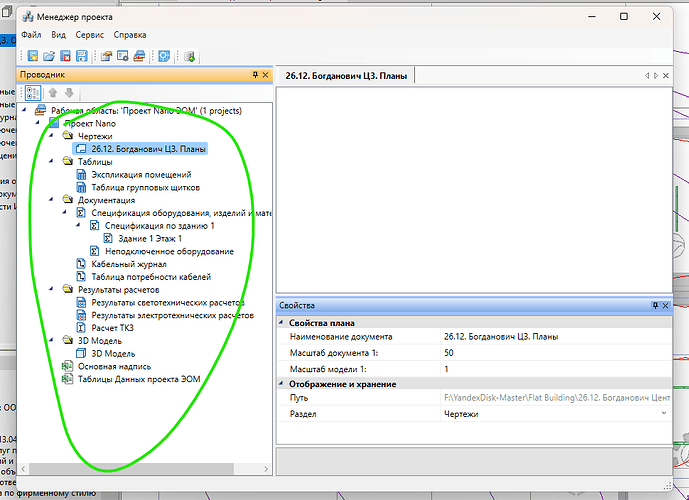Click the open folder toolbar icon
The width and height of the screenshot is (689, 500).
(49, 56)
